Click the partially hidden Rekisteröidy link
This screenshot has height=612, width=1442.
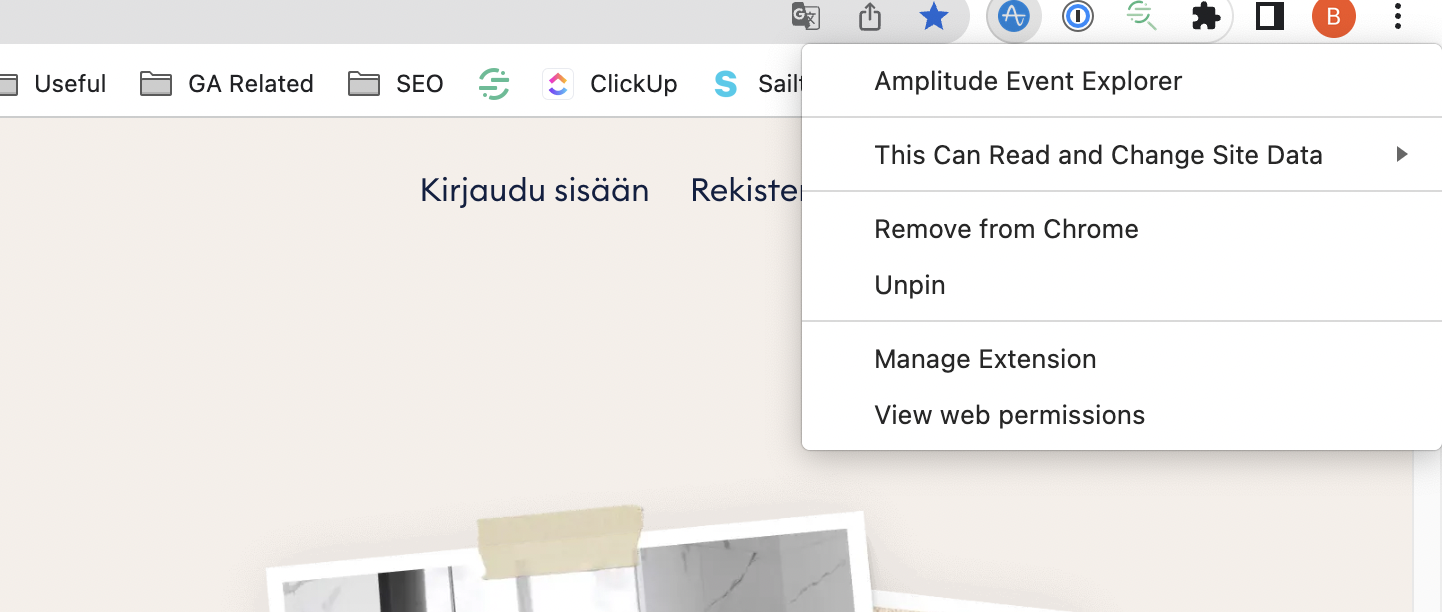(x=746, y=190)
